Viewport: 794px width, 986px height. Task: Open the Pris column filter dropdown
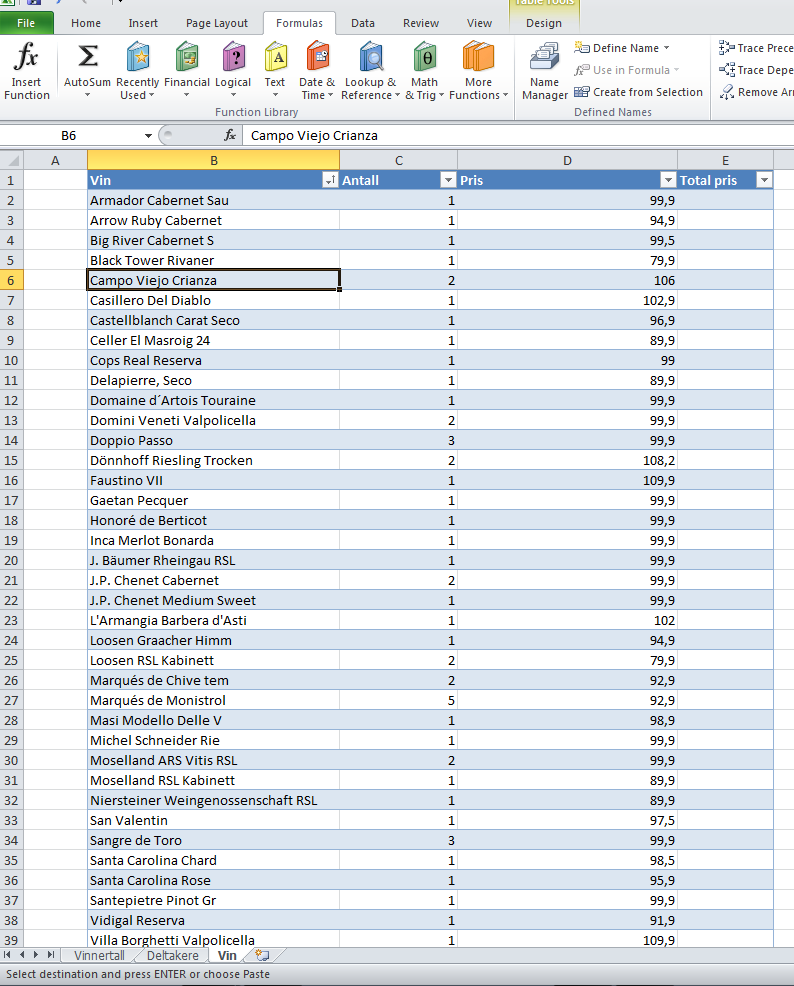click(668, 180)
